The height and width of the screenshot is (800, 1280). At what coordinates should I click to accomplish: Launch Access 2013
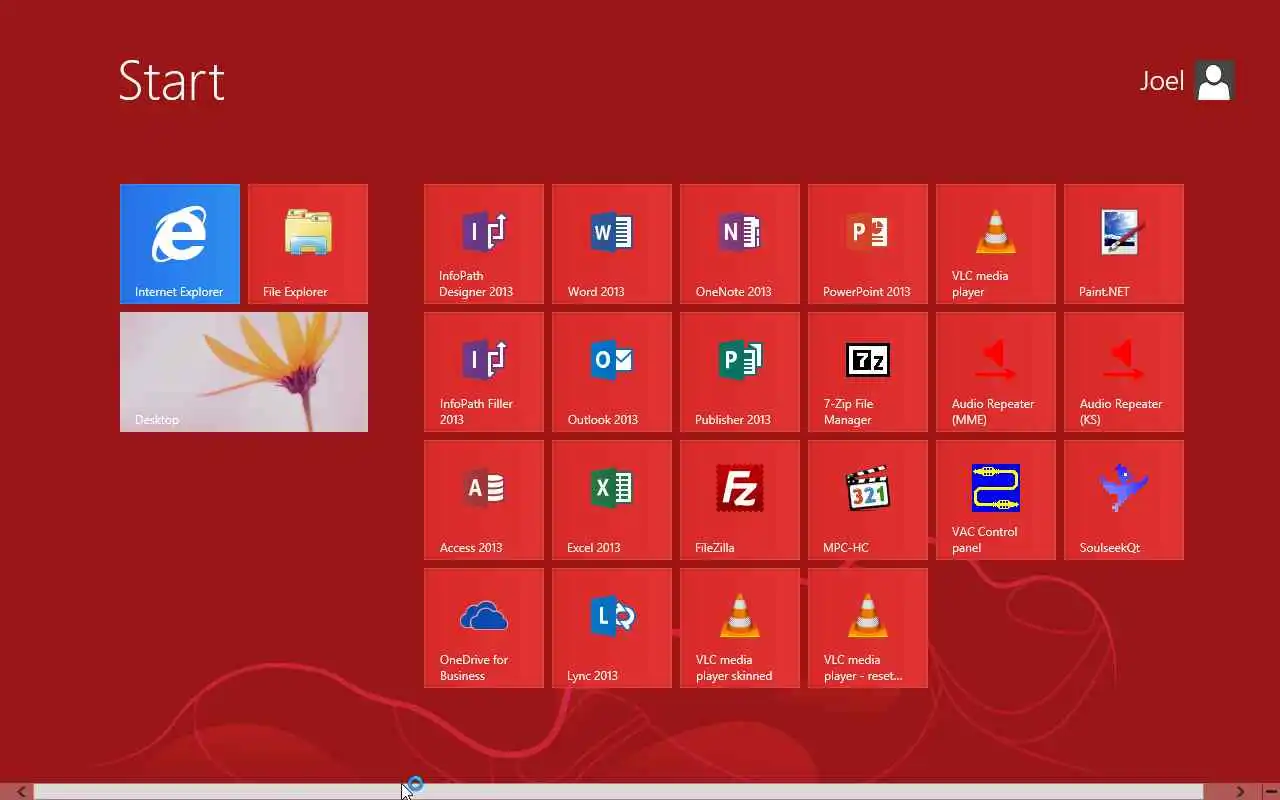click(484, 500)
